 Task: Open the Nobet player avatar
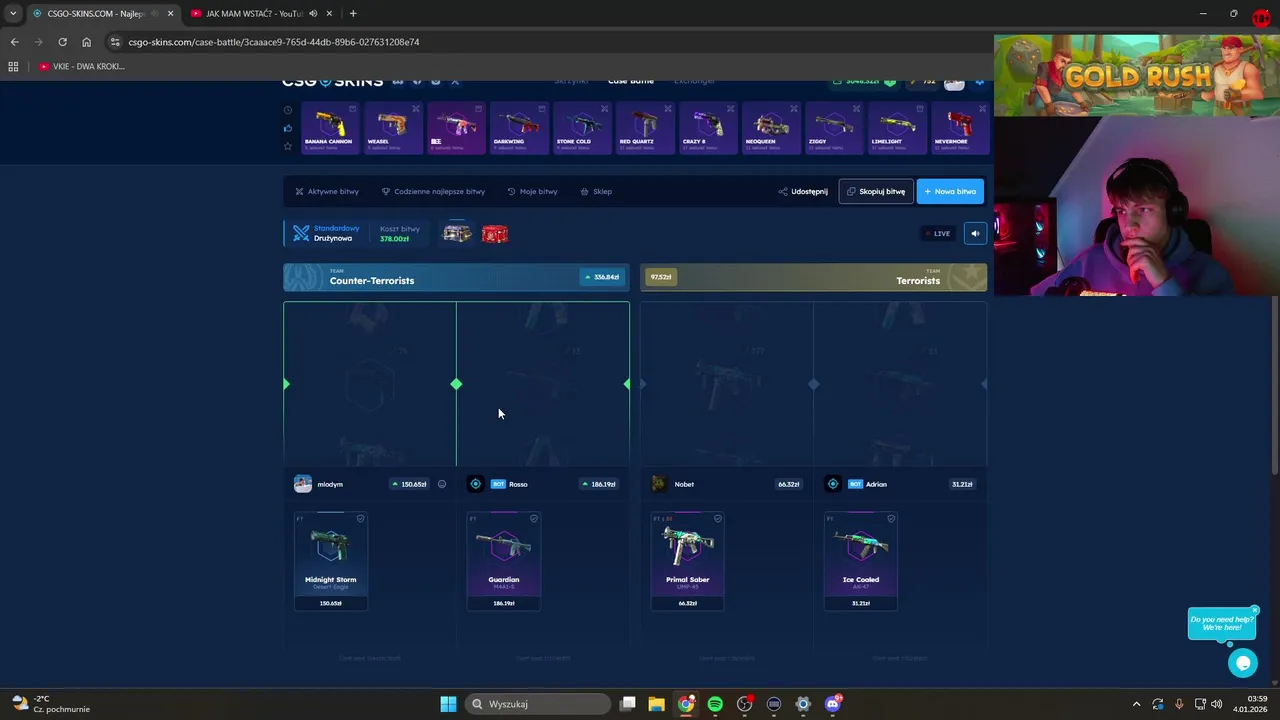[x=658, y=484]
